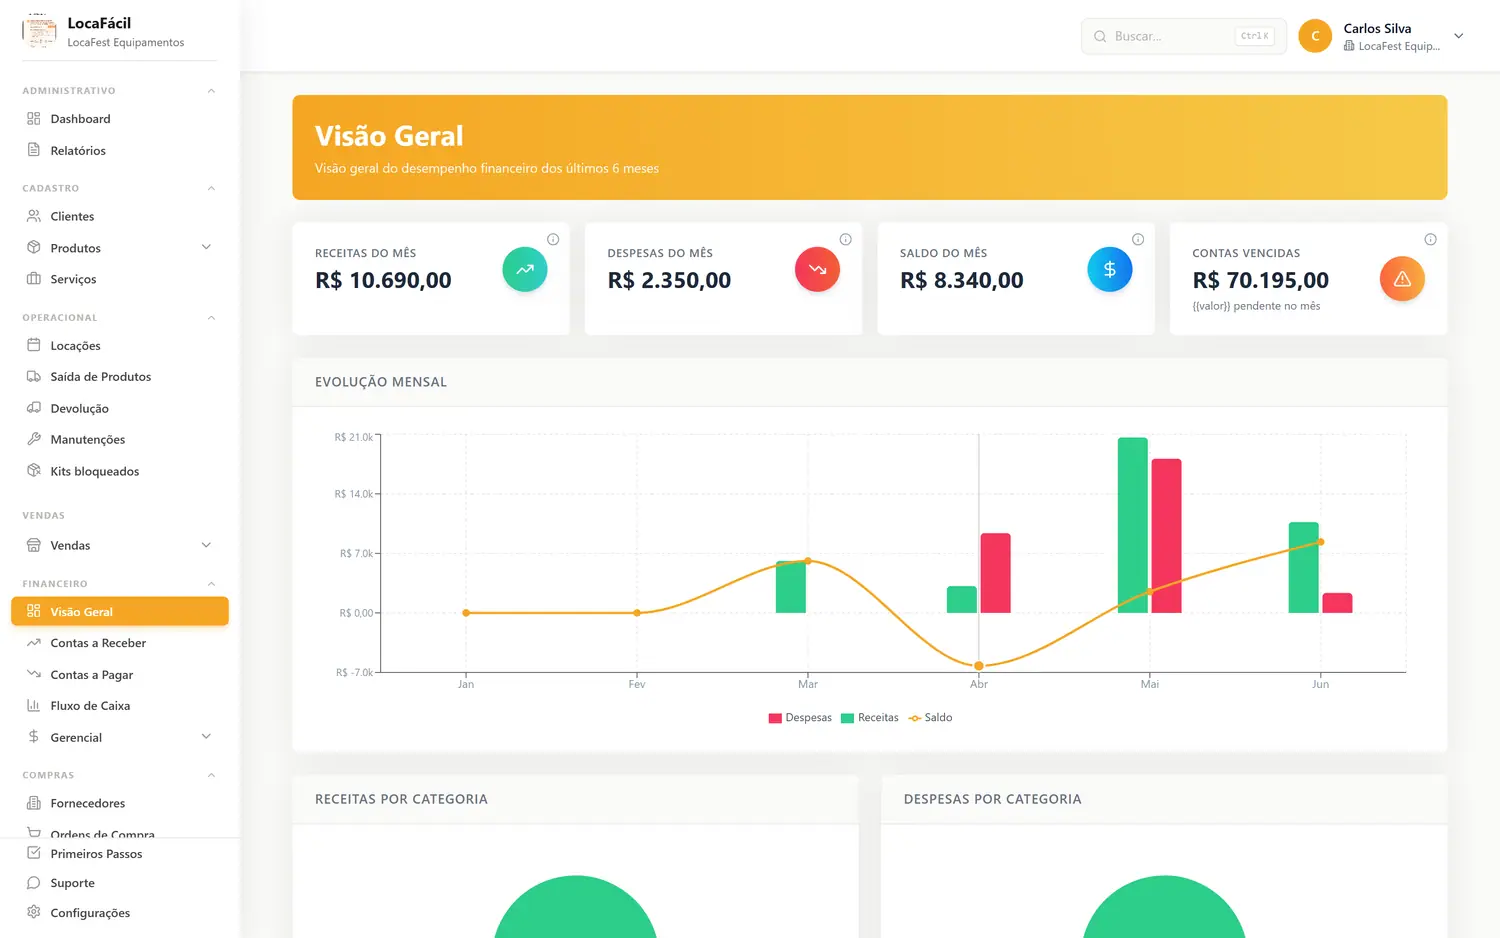The height and width of the screenshot is (938, 1500).
Task: Click the Produtos box icon
Action: tap(34, 248)
